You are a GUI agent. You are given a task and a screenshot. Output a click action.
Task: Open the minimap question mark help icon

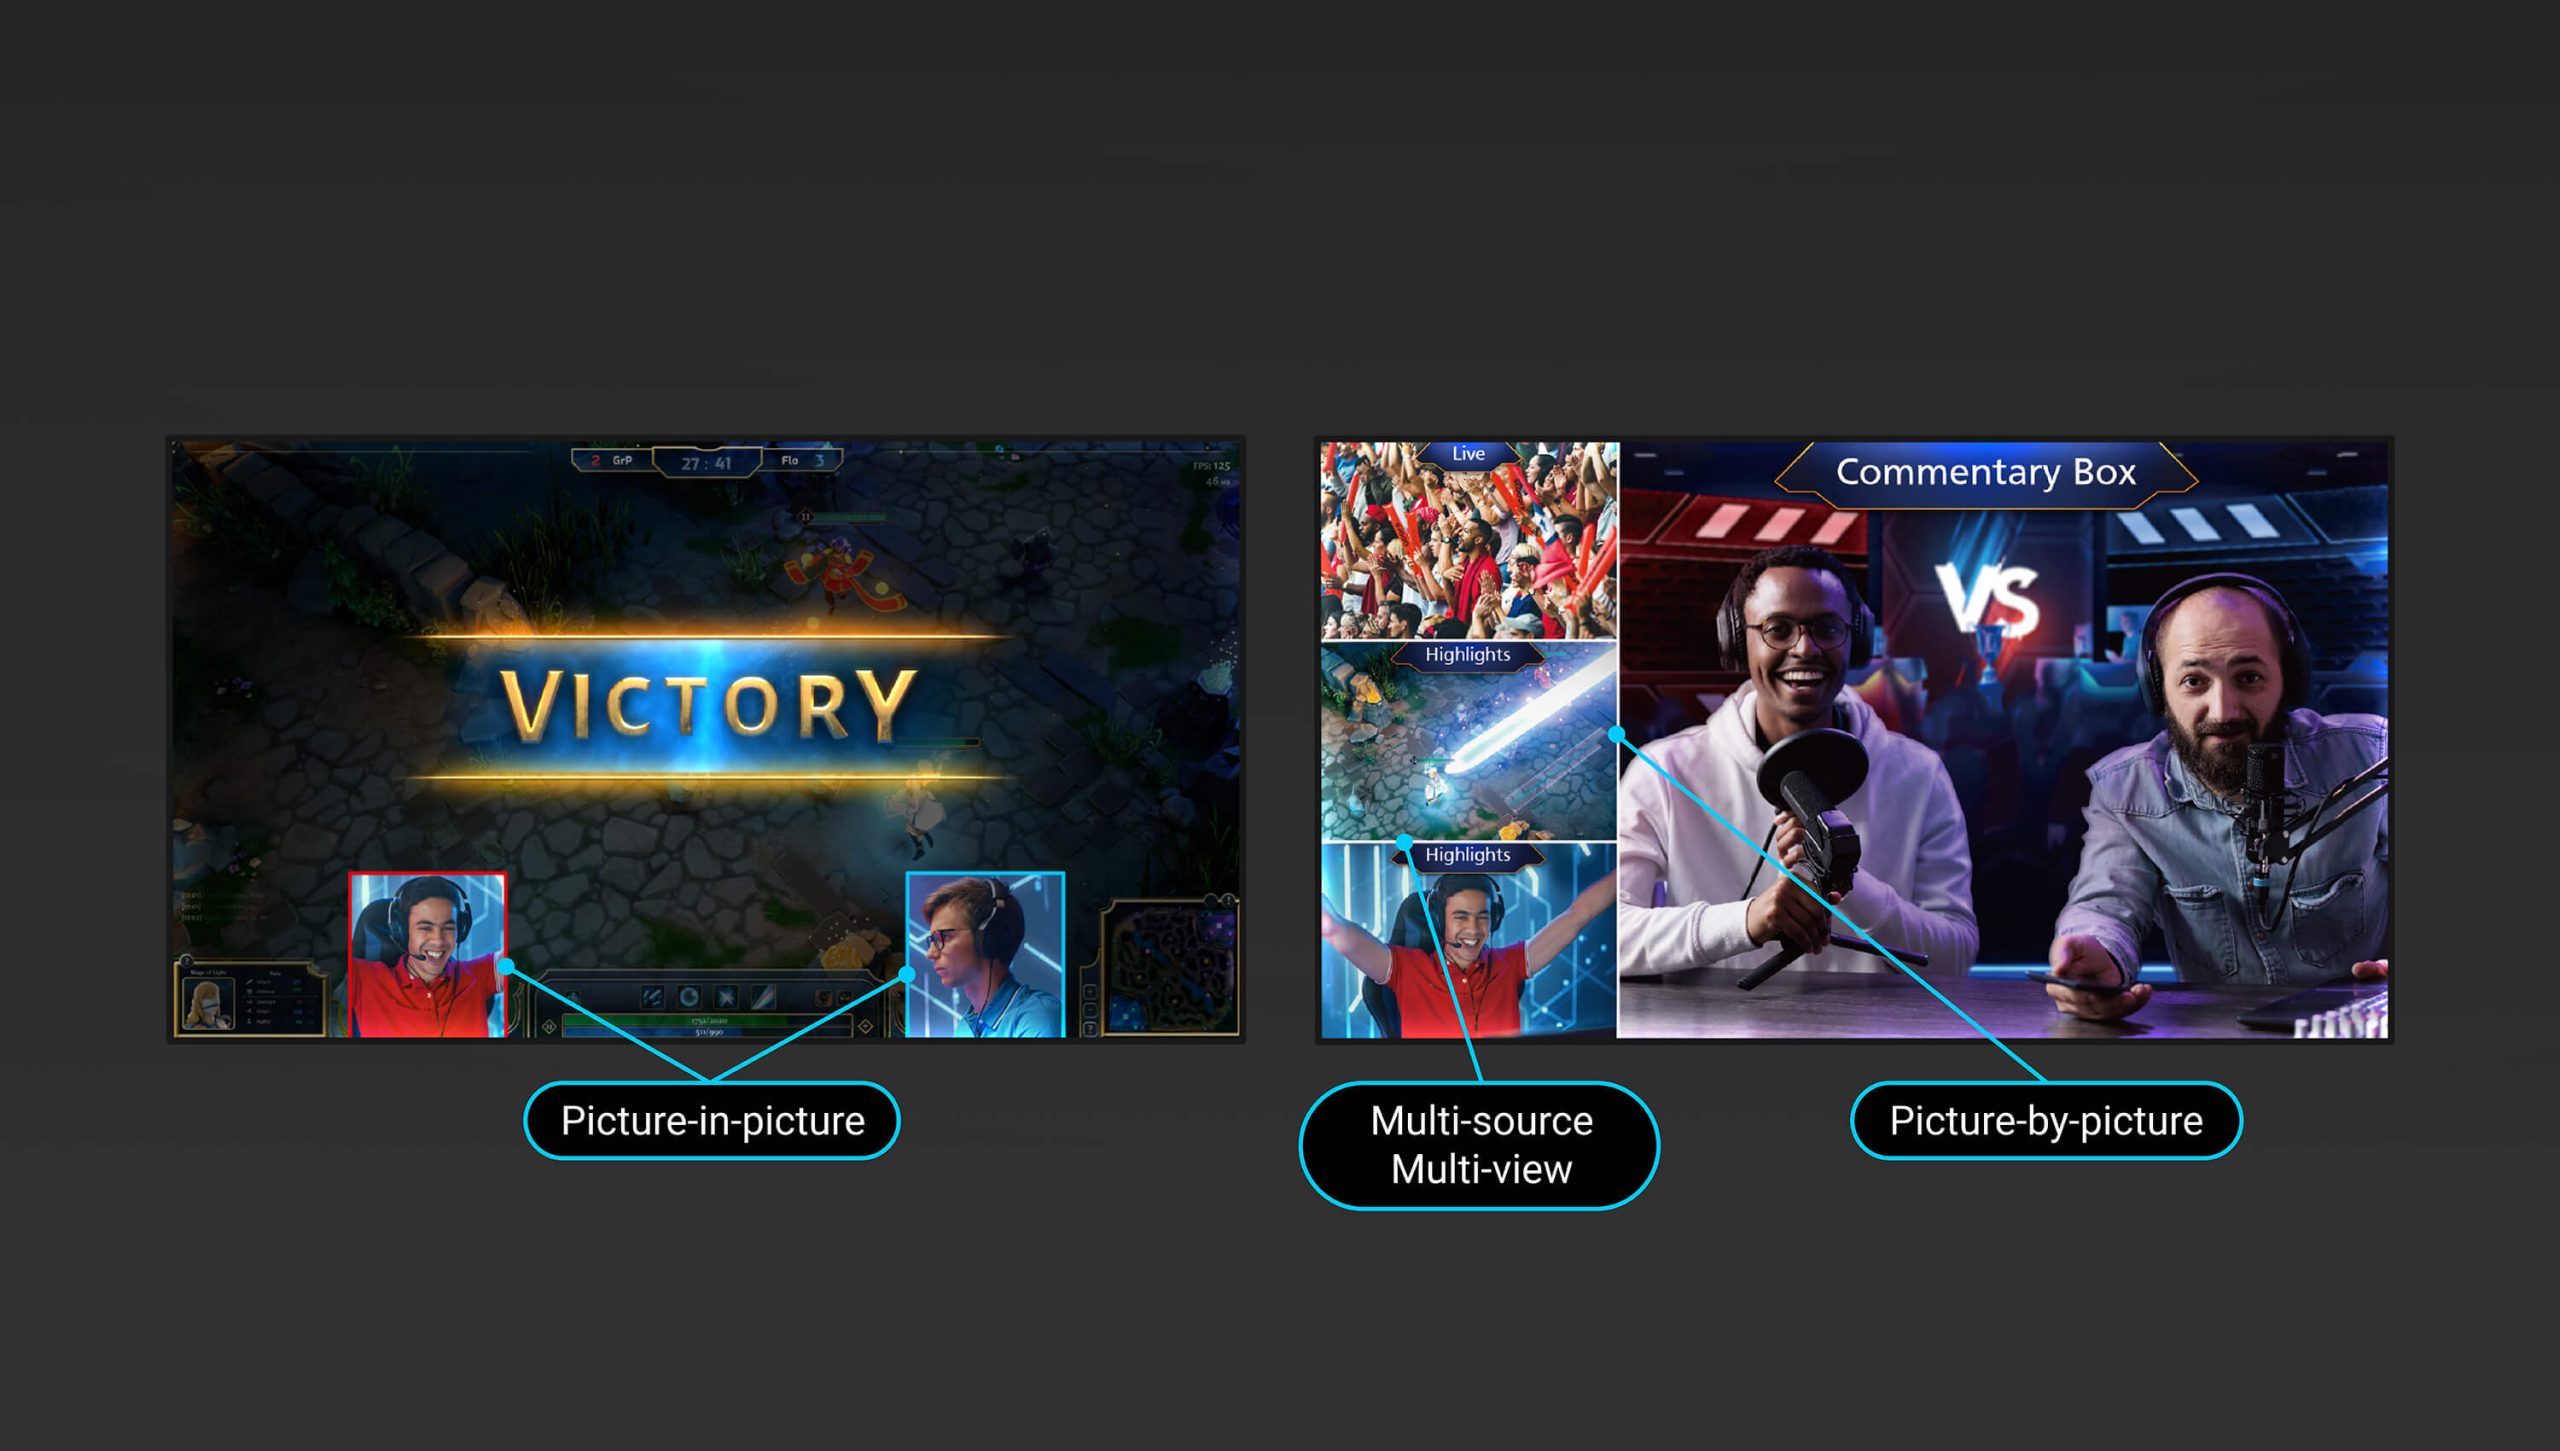[1090, 1028]
